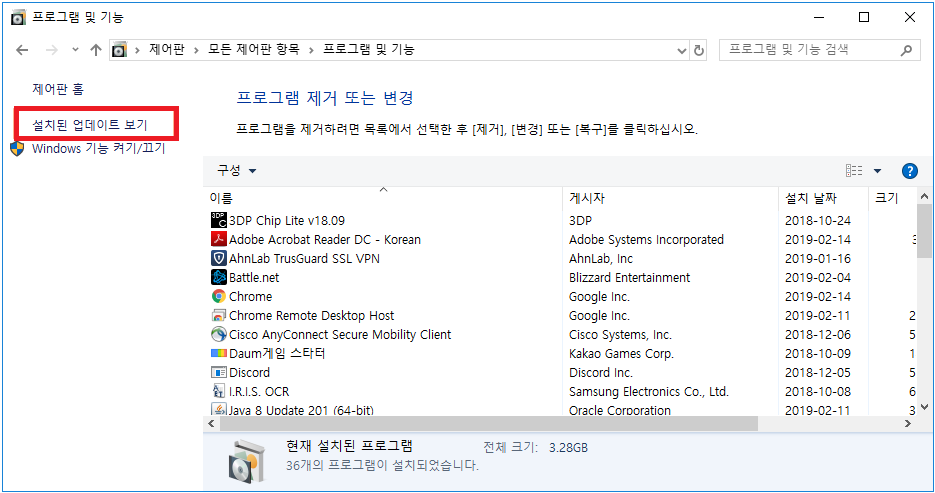Select the 2018-12-06 install date cell
This screenshot has height=493, width=935.
(818, 335)
